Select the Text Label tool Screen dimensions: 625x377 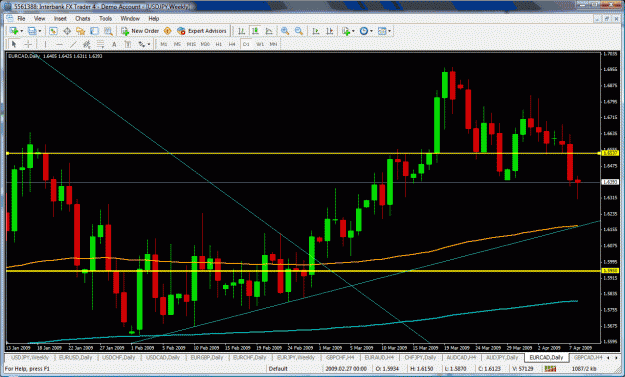pyautogui.click(x=128, y=44)
